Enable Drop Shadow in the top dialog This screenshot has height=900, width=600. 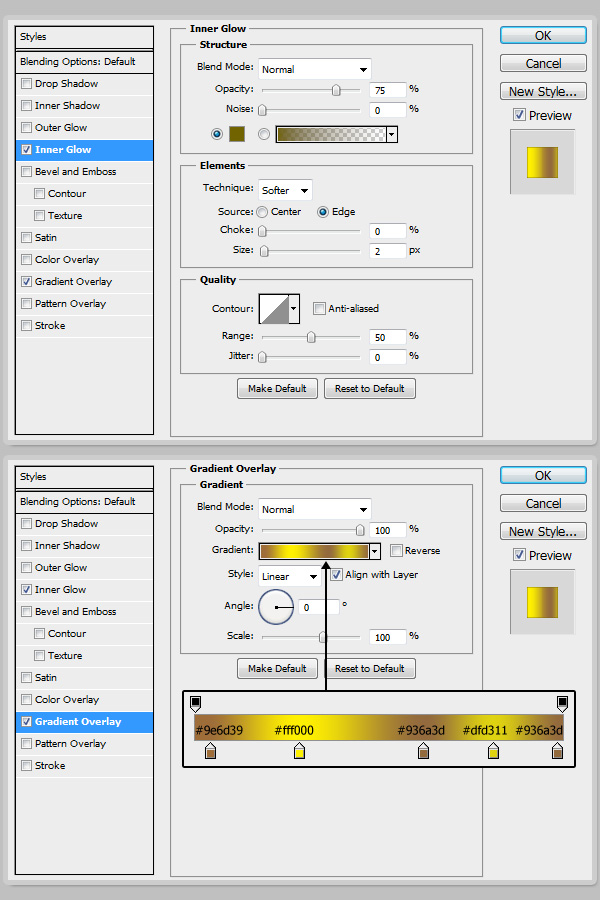[26, 84]
